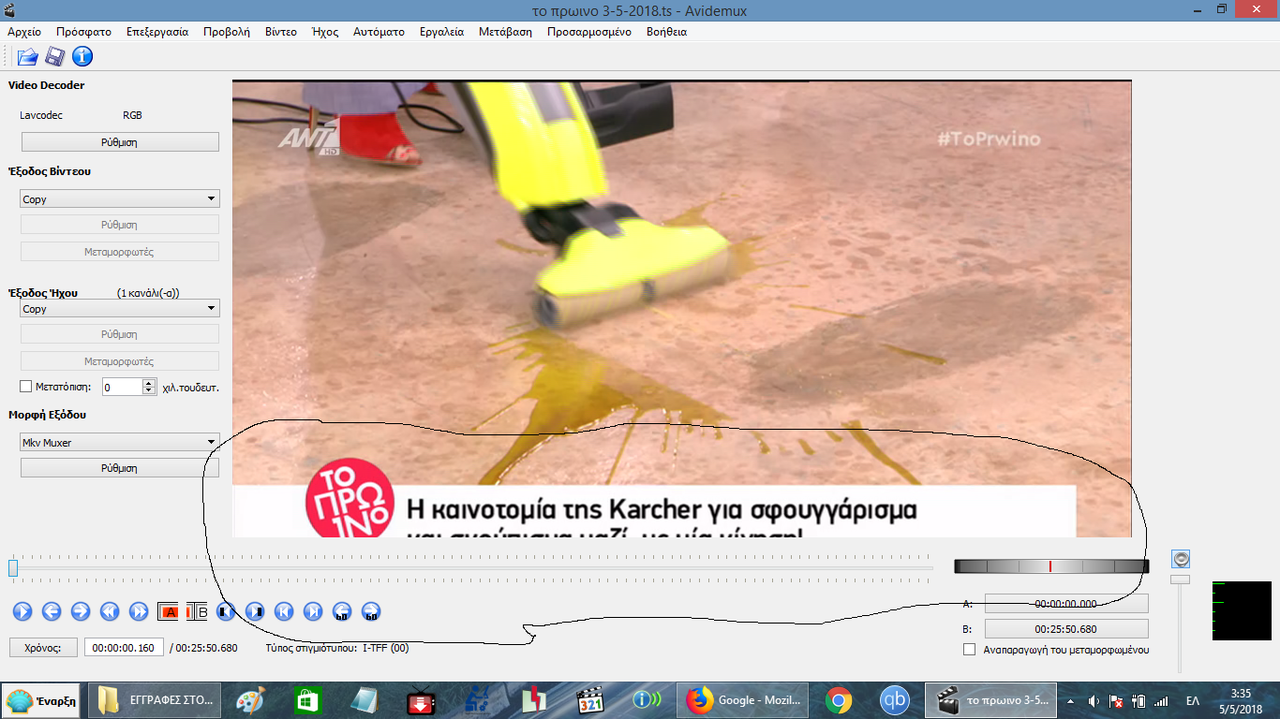The width and height of the screenshot is (1280, 719).
Task: Click the jog shuttle gradient bar
Action: [1051, 566]
